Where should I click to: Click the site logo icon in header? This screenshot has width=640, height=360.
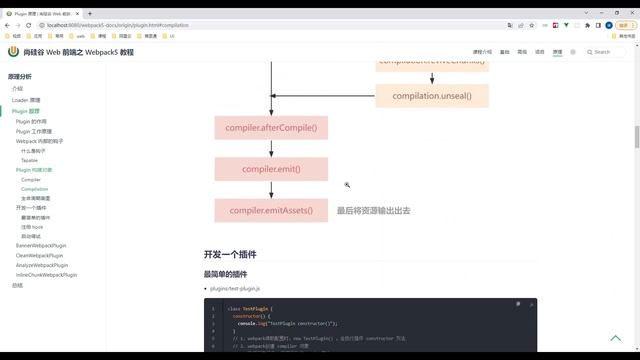pos(13,51)
